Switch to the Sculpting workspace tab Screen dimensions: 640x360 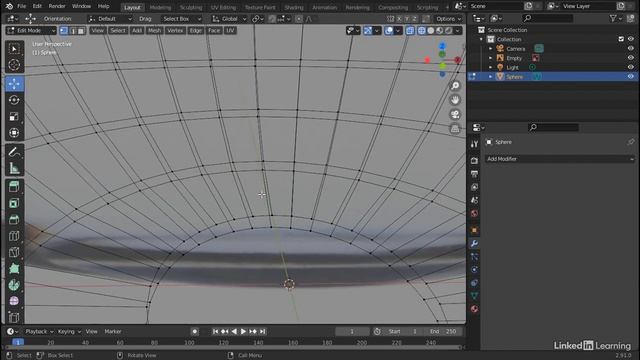pyautogui.click(x=191, y=7)
